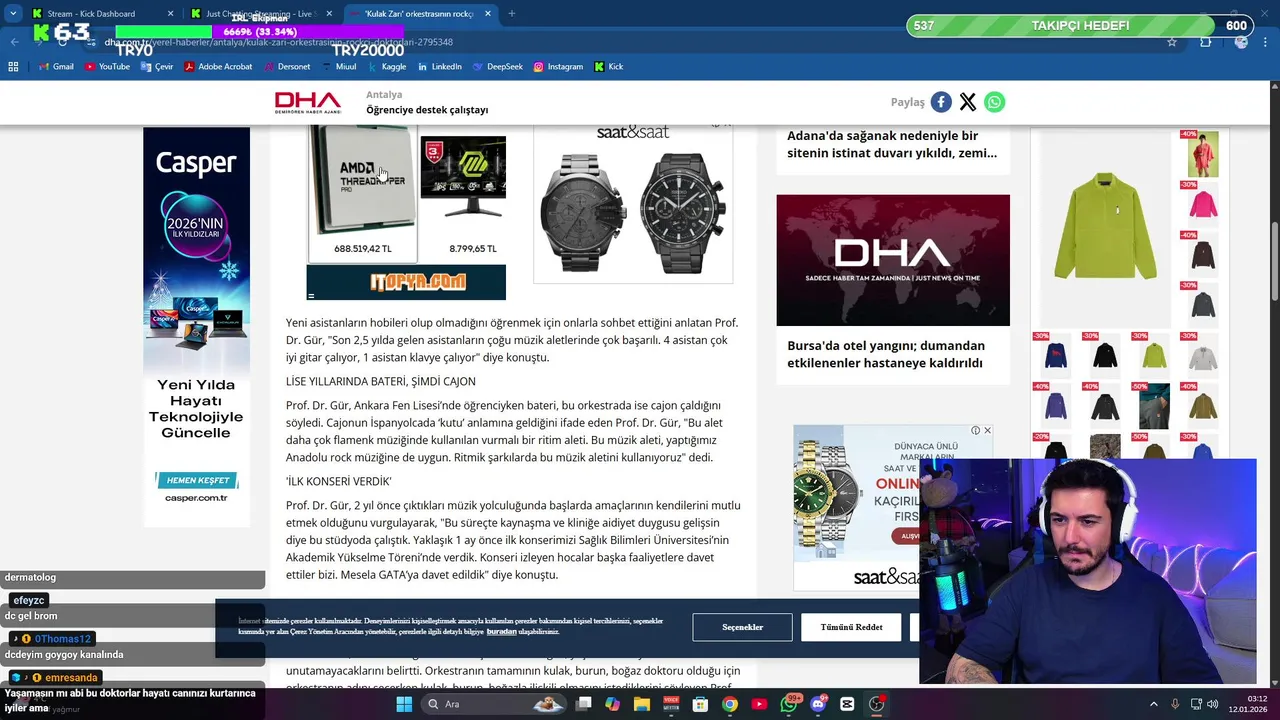Click the system tray microphone icon
The width and height of the screenshot is (1280, 720).
(x=1175, y=704)
